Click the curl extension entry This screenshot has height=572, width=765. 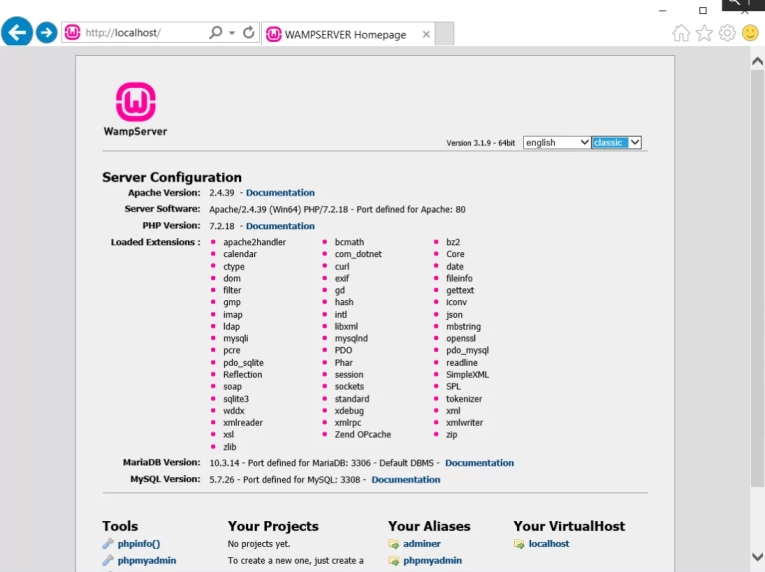(342, 266)
